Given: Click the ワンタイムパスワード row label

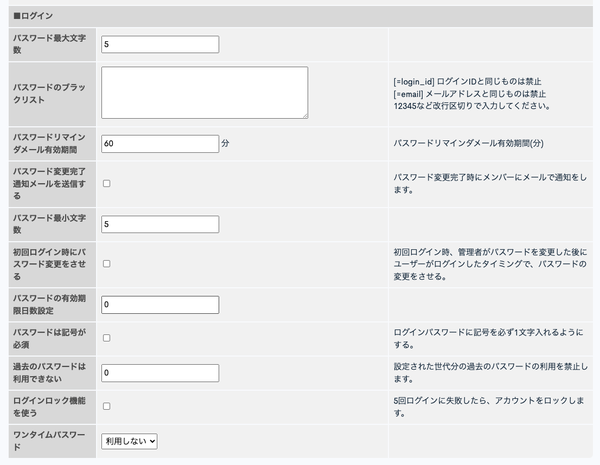Looking at the screenshot, I should point(49,441).
